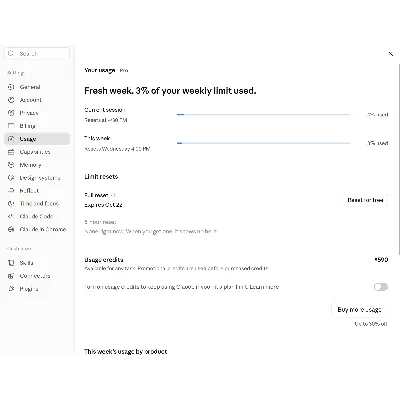Click the Claude Code icon
The height and width of the screenshot is (400, 400).
click(x=11, y=216)
